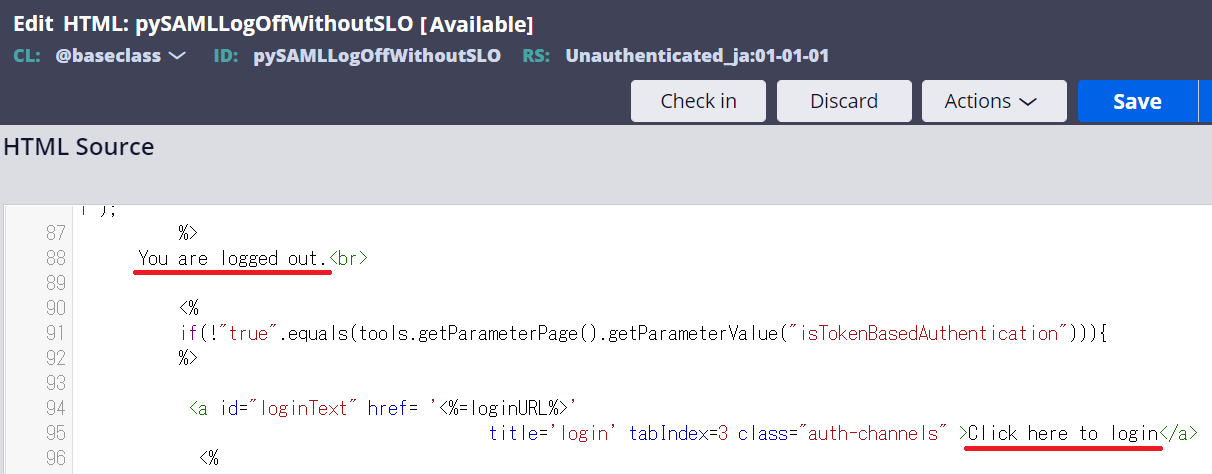This screenshot has height=474, width=1212.
Task: Click the Discard button
Action: point(844,101)
